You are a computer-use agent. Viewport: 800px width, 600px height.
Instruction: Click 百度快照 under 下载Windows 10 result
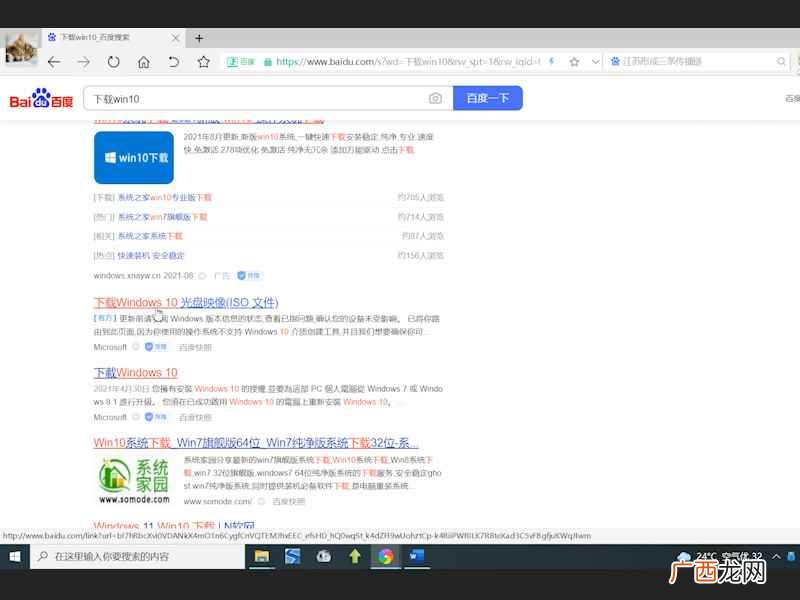195,417
